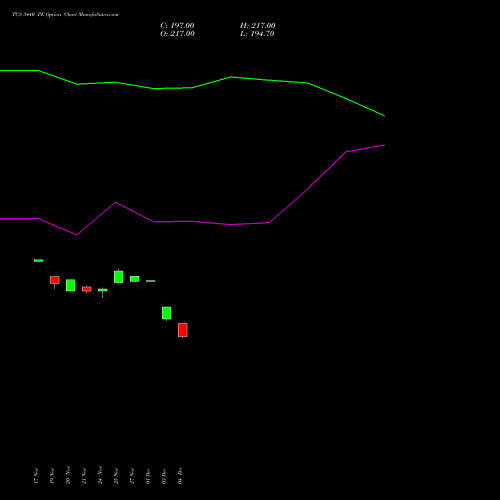Click the green upper band line
Image resolution: width=500 pixels, height=500 pixels.
pos(192,88)
